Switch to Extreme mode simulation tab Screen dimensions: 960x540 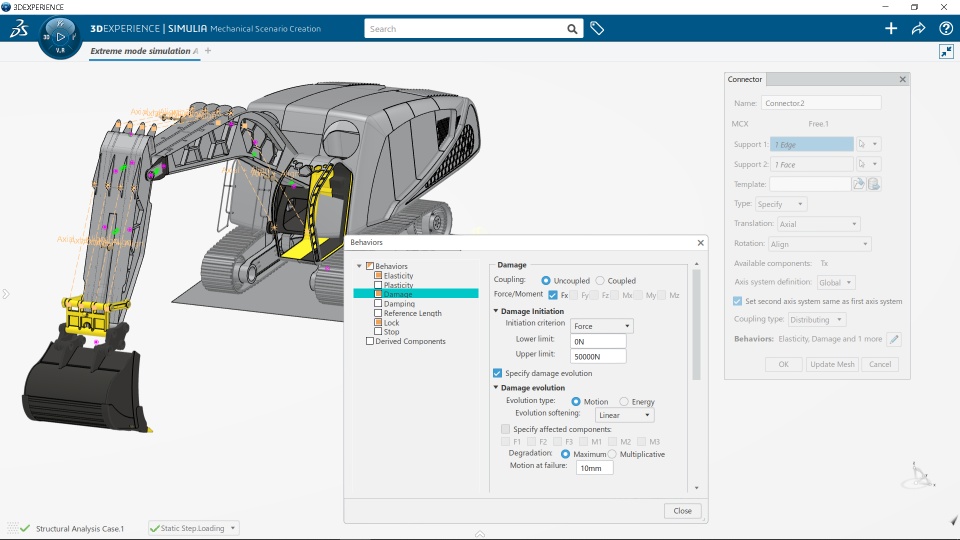[140, 51]
